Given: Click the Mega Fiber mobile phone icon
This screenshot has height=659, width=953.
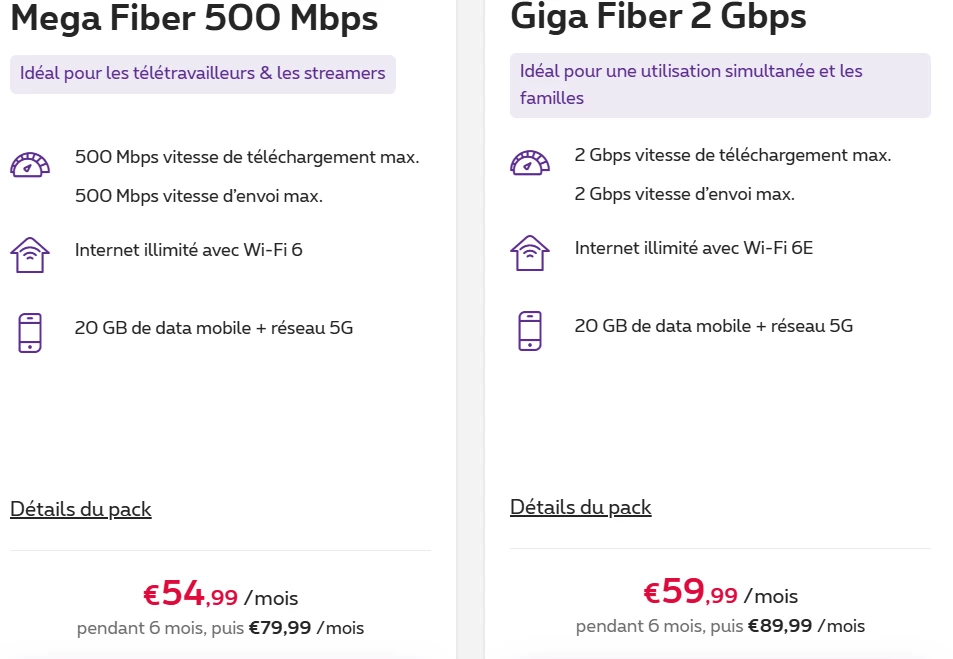Looking at the screenshot, I should click(x=30, y=332).
